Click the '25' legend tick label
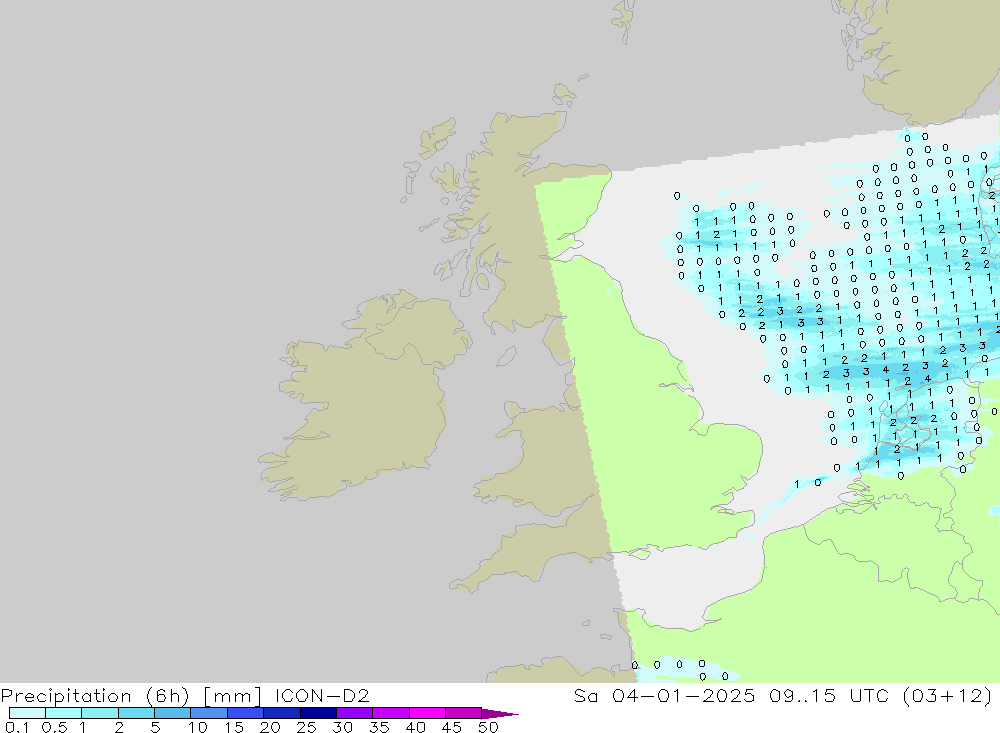The width and height of the screenshot is (1000, 733). [307, 727]
